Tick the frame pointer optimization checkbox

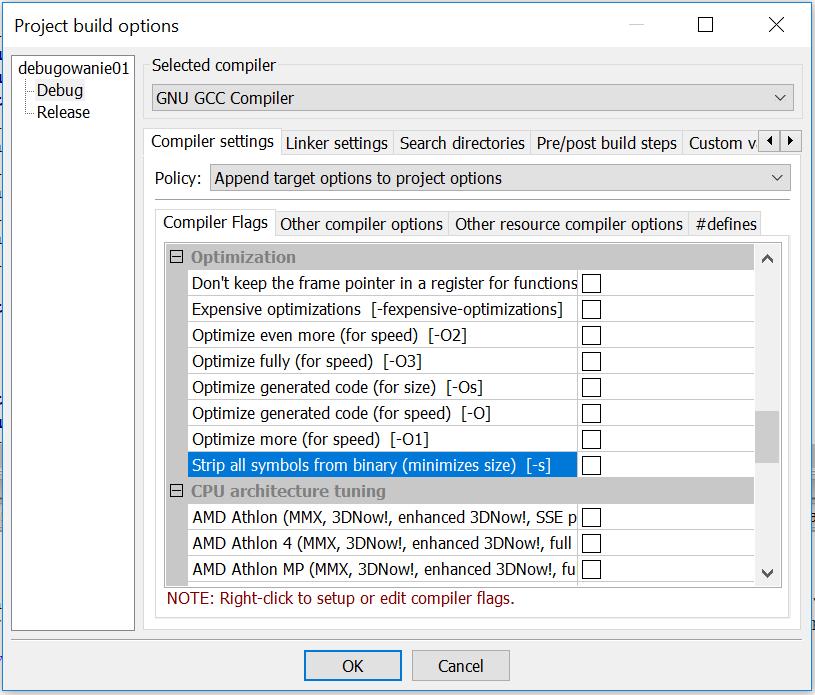591,284
